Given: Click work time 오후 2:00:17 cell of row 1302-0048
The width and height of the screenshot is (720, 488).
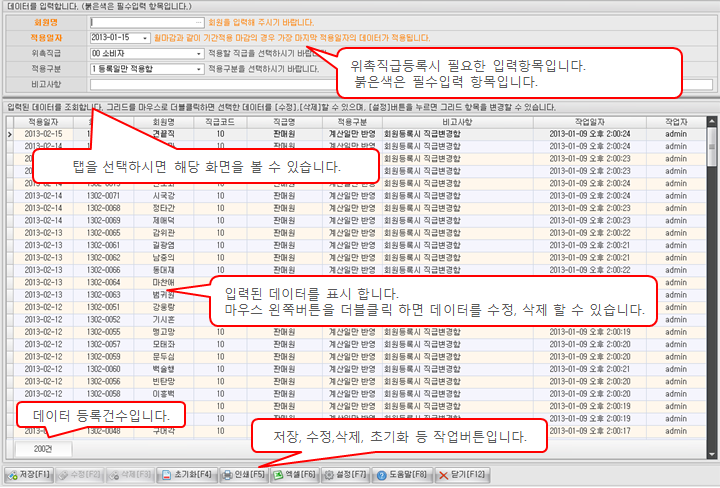Looking at the screenshot, I should [x=590, y=431].
